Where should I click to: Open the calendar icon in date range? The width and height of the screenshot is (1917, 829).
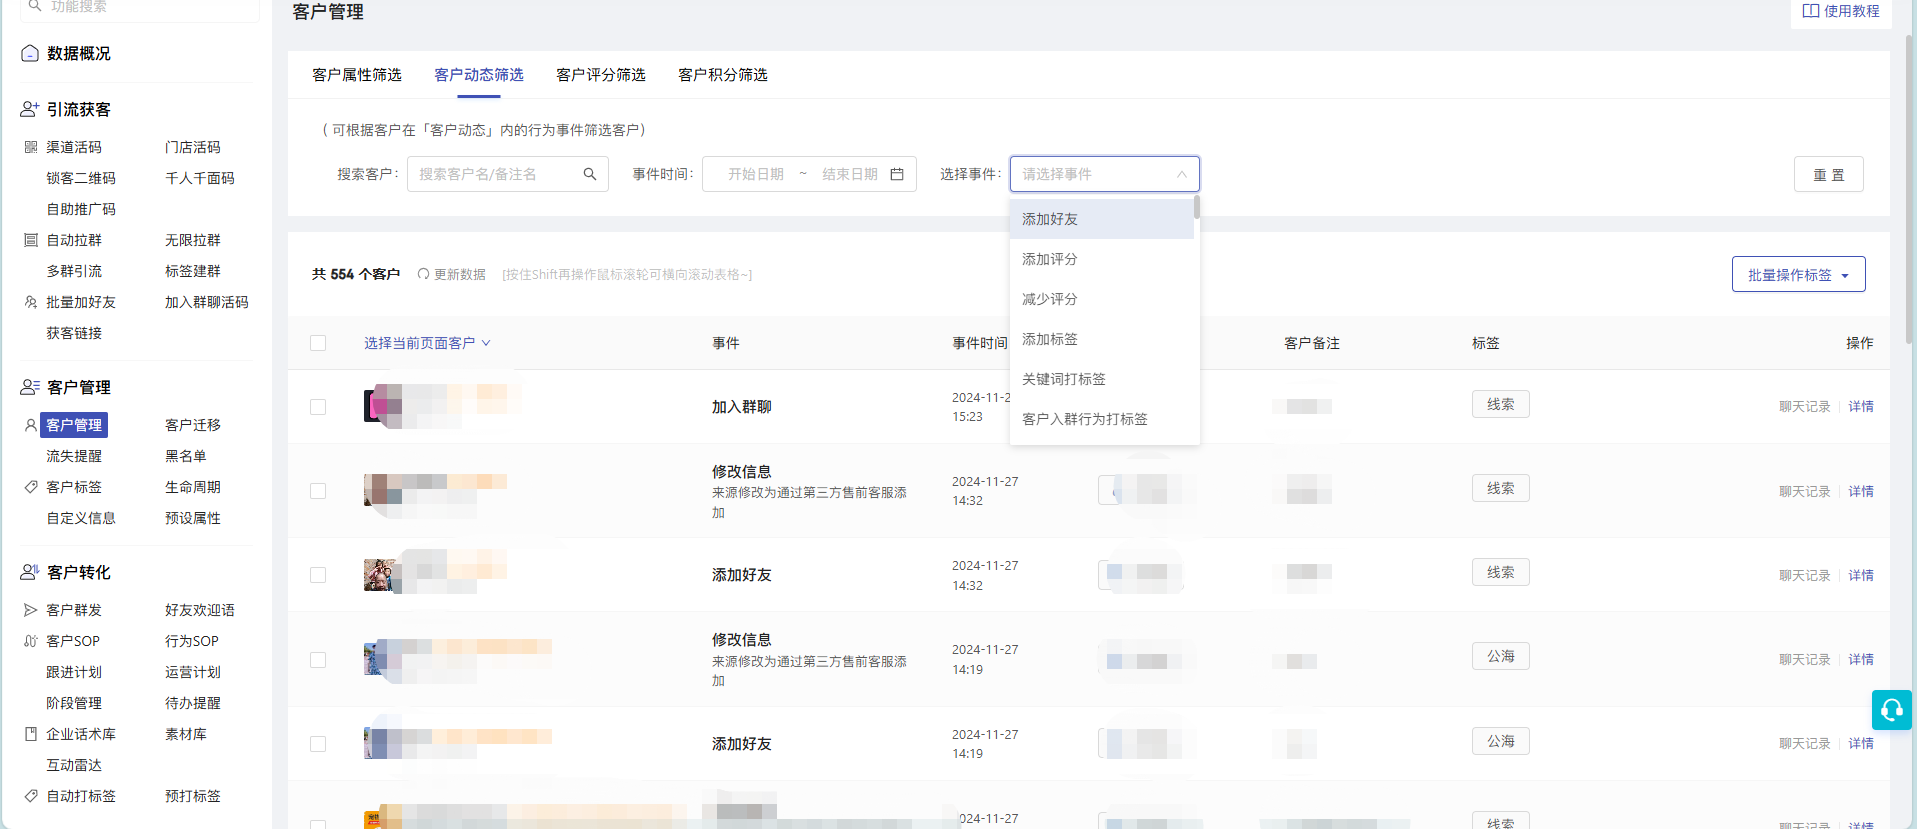click(897, 174)
